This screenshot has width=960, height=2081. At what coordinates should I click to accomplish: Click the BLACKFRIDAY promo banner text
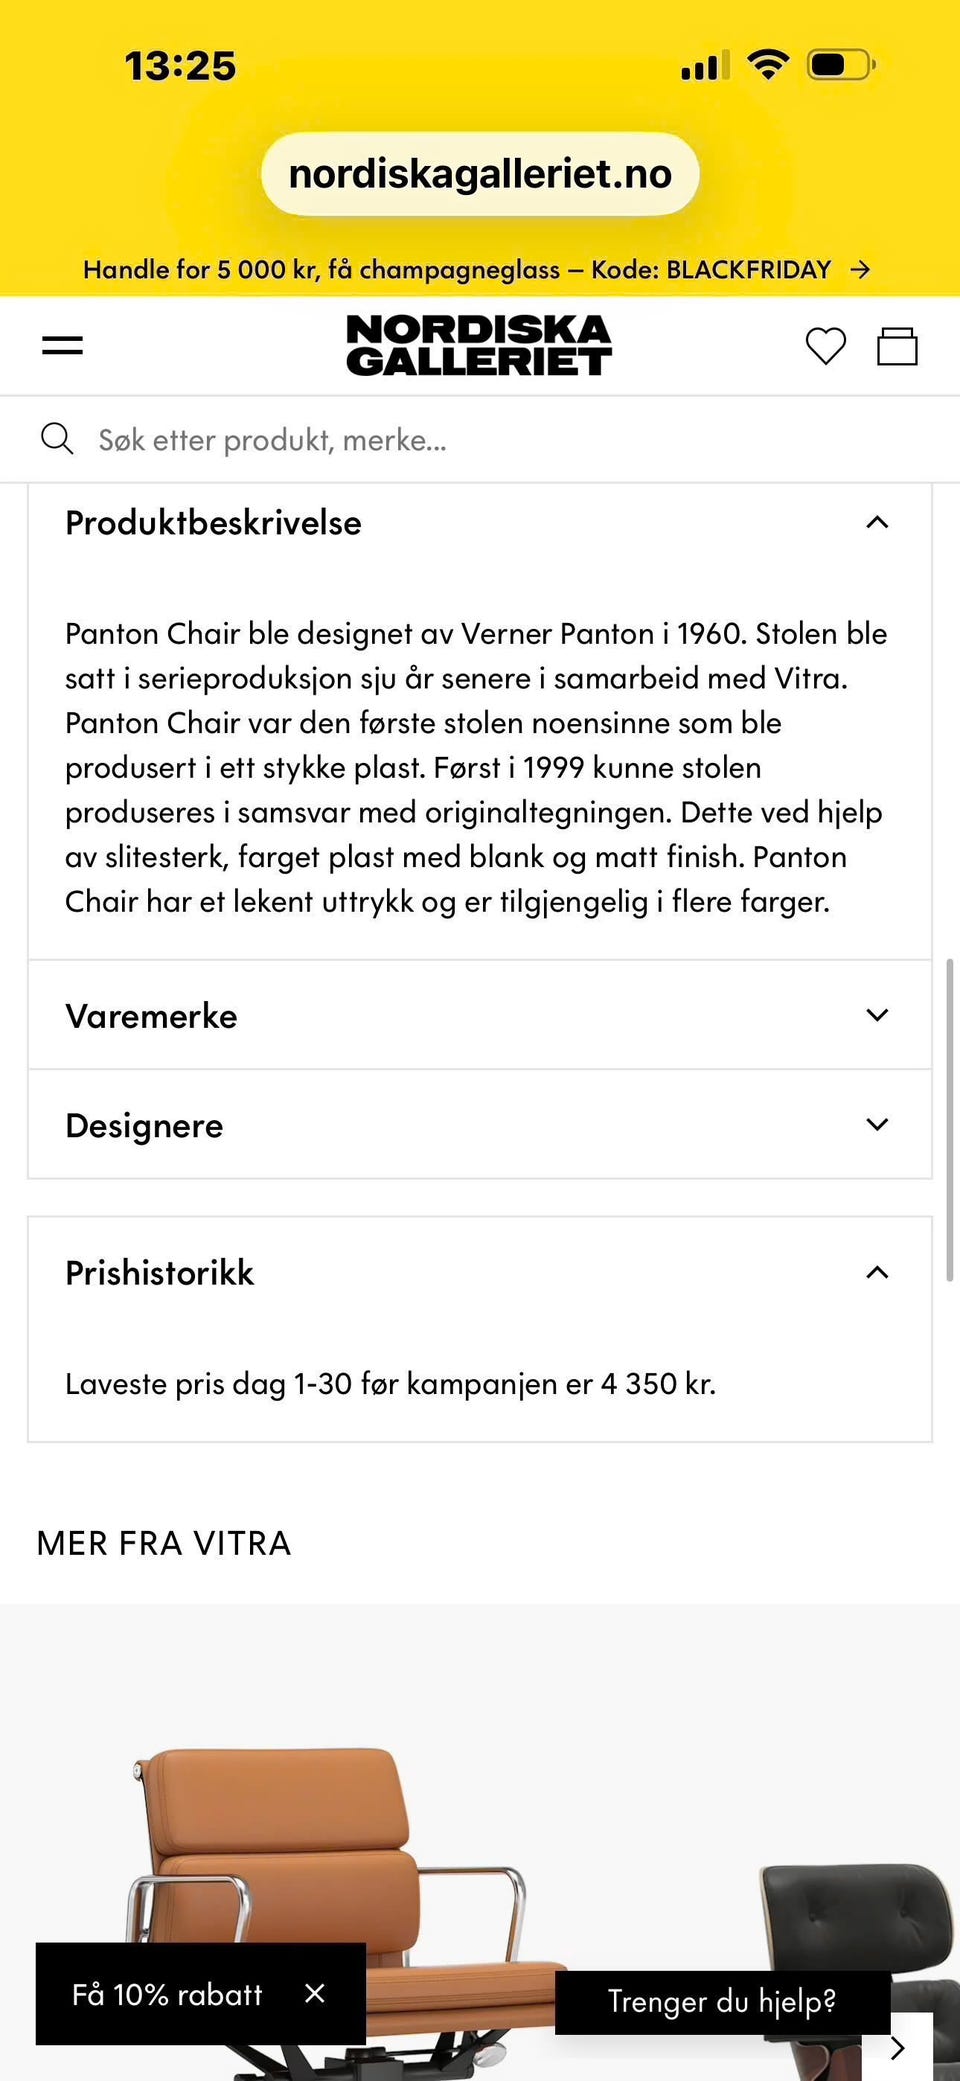[x=456, y=270]
